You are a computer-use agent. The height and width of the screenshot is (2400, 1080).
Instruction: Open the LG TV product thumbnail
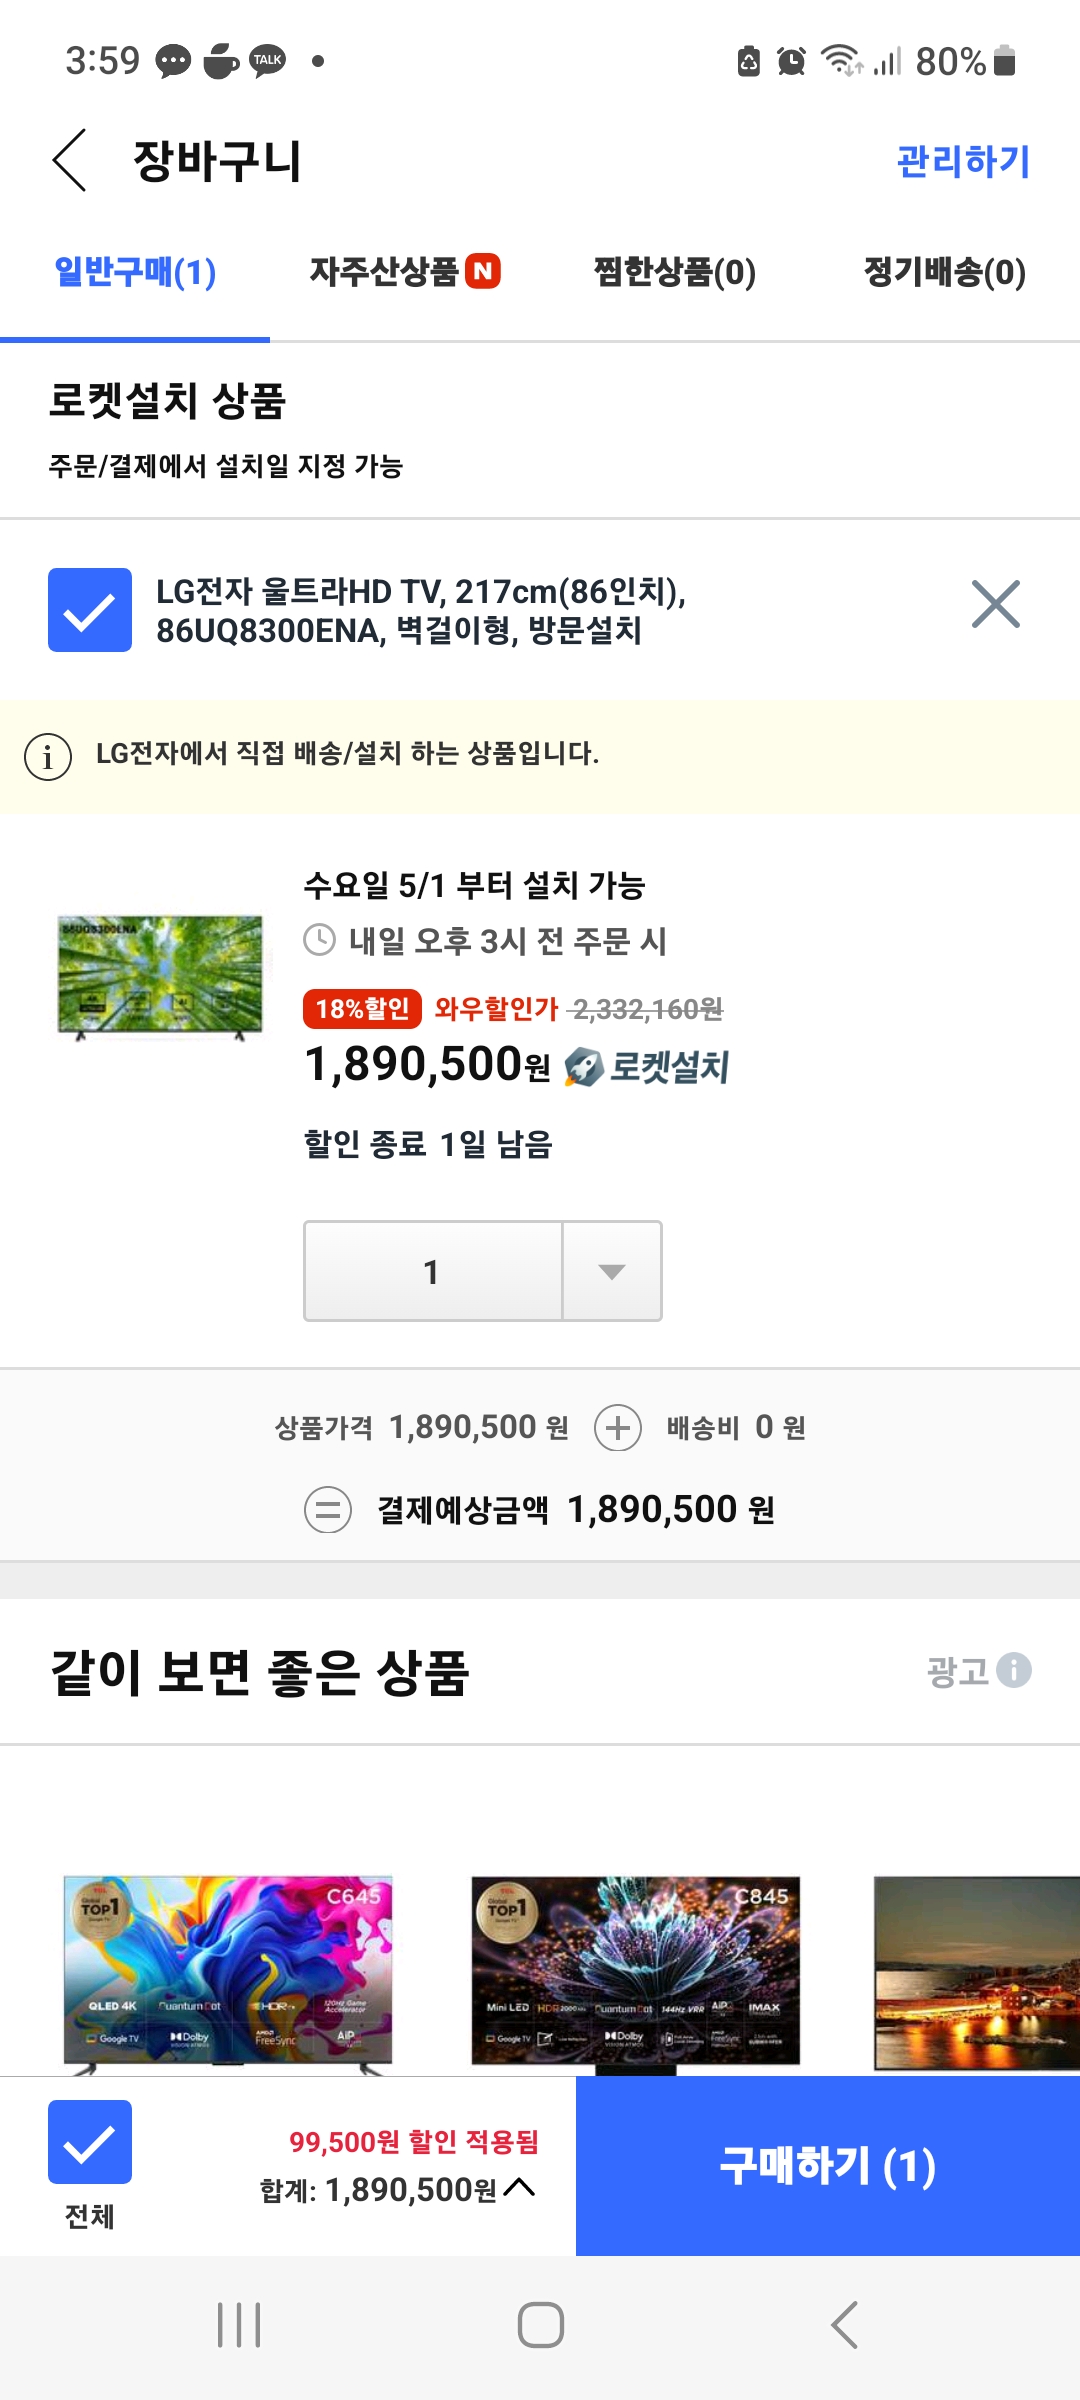click(x=160, y=975)
